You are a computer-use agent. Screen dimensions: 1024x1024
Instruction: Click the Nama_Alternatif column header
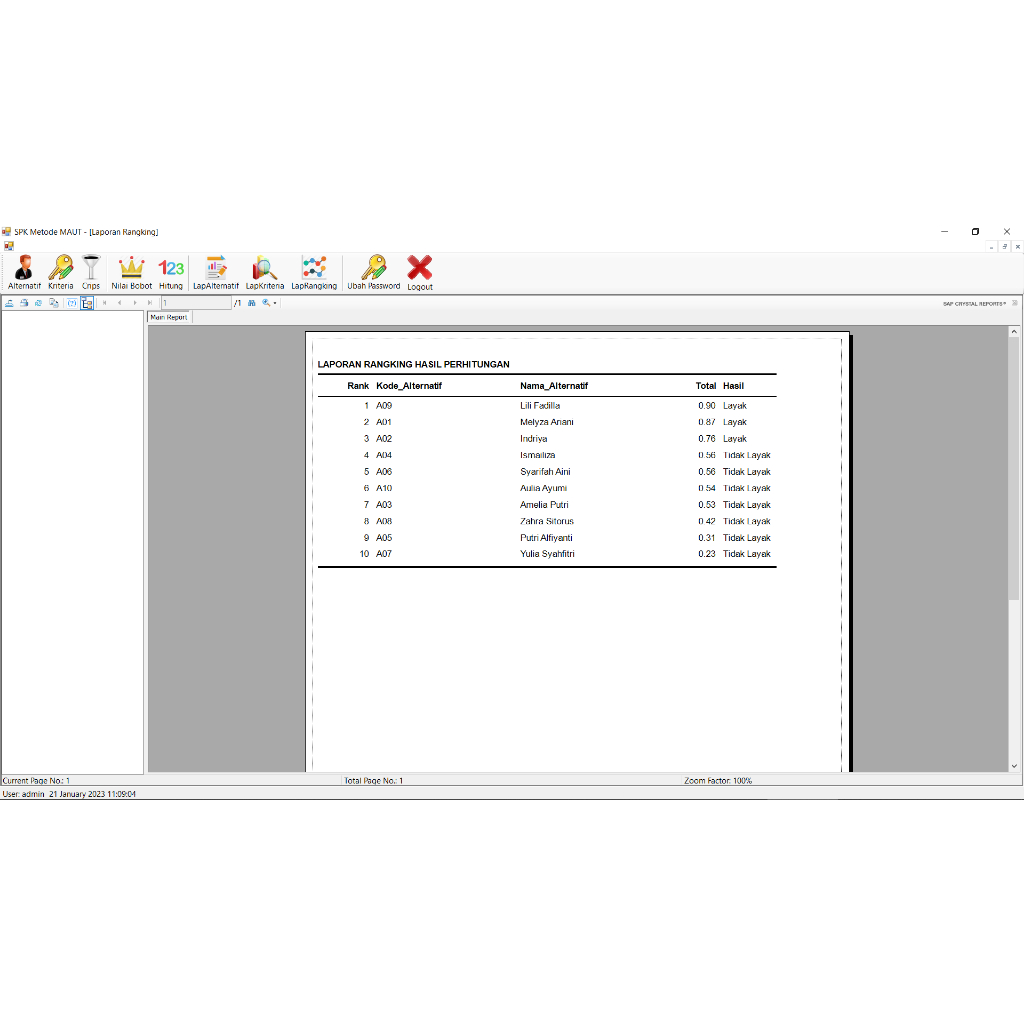(554, 386)
